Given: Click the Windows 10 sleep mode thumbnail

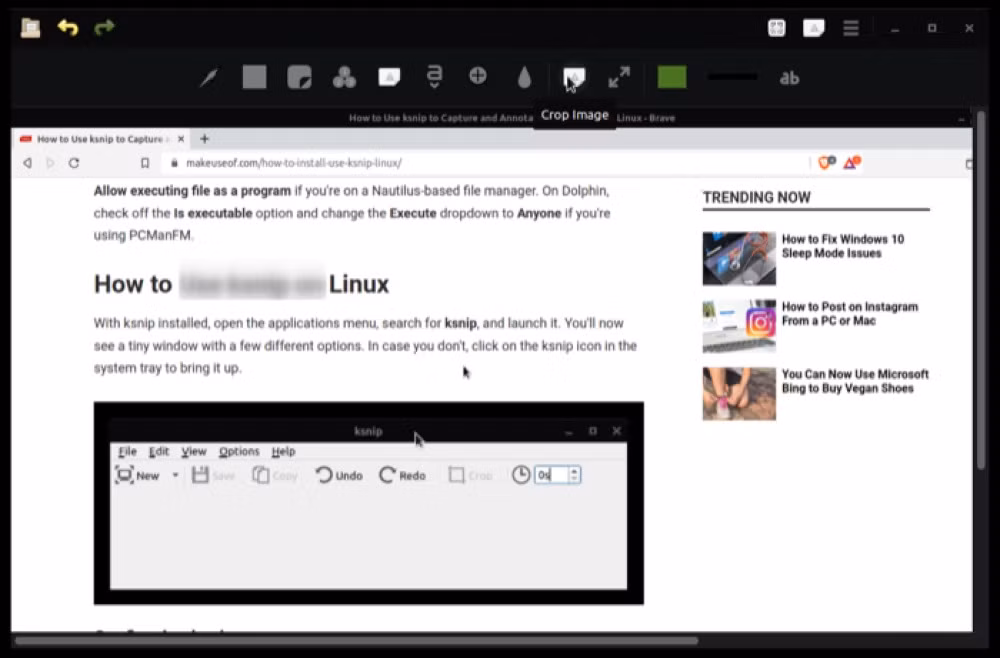Looking at the screenshot, I should click(x=739, y=258).
